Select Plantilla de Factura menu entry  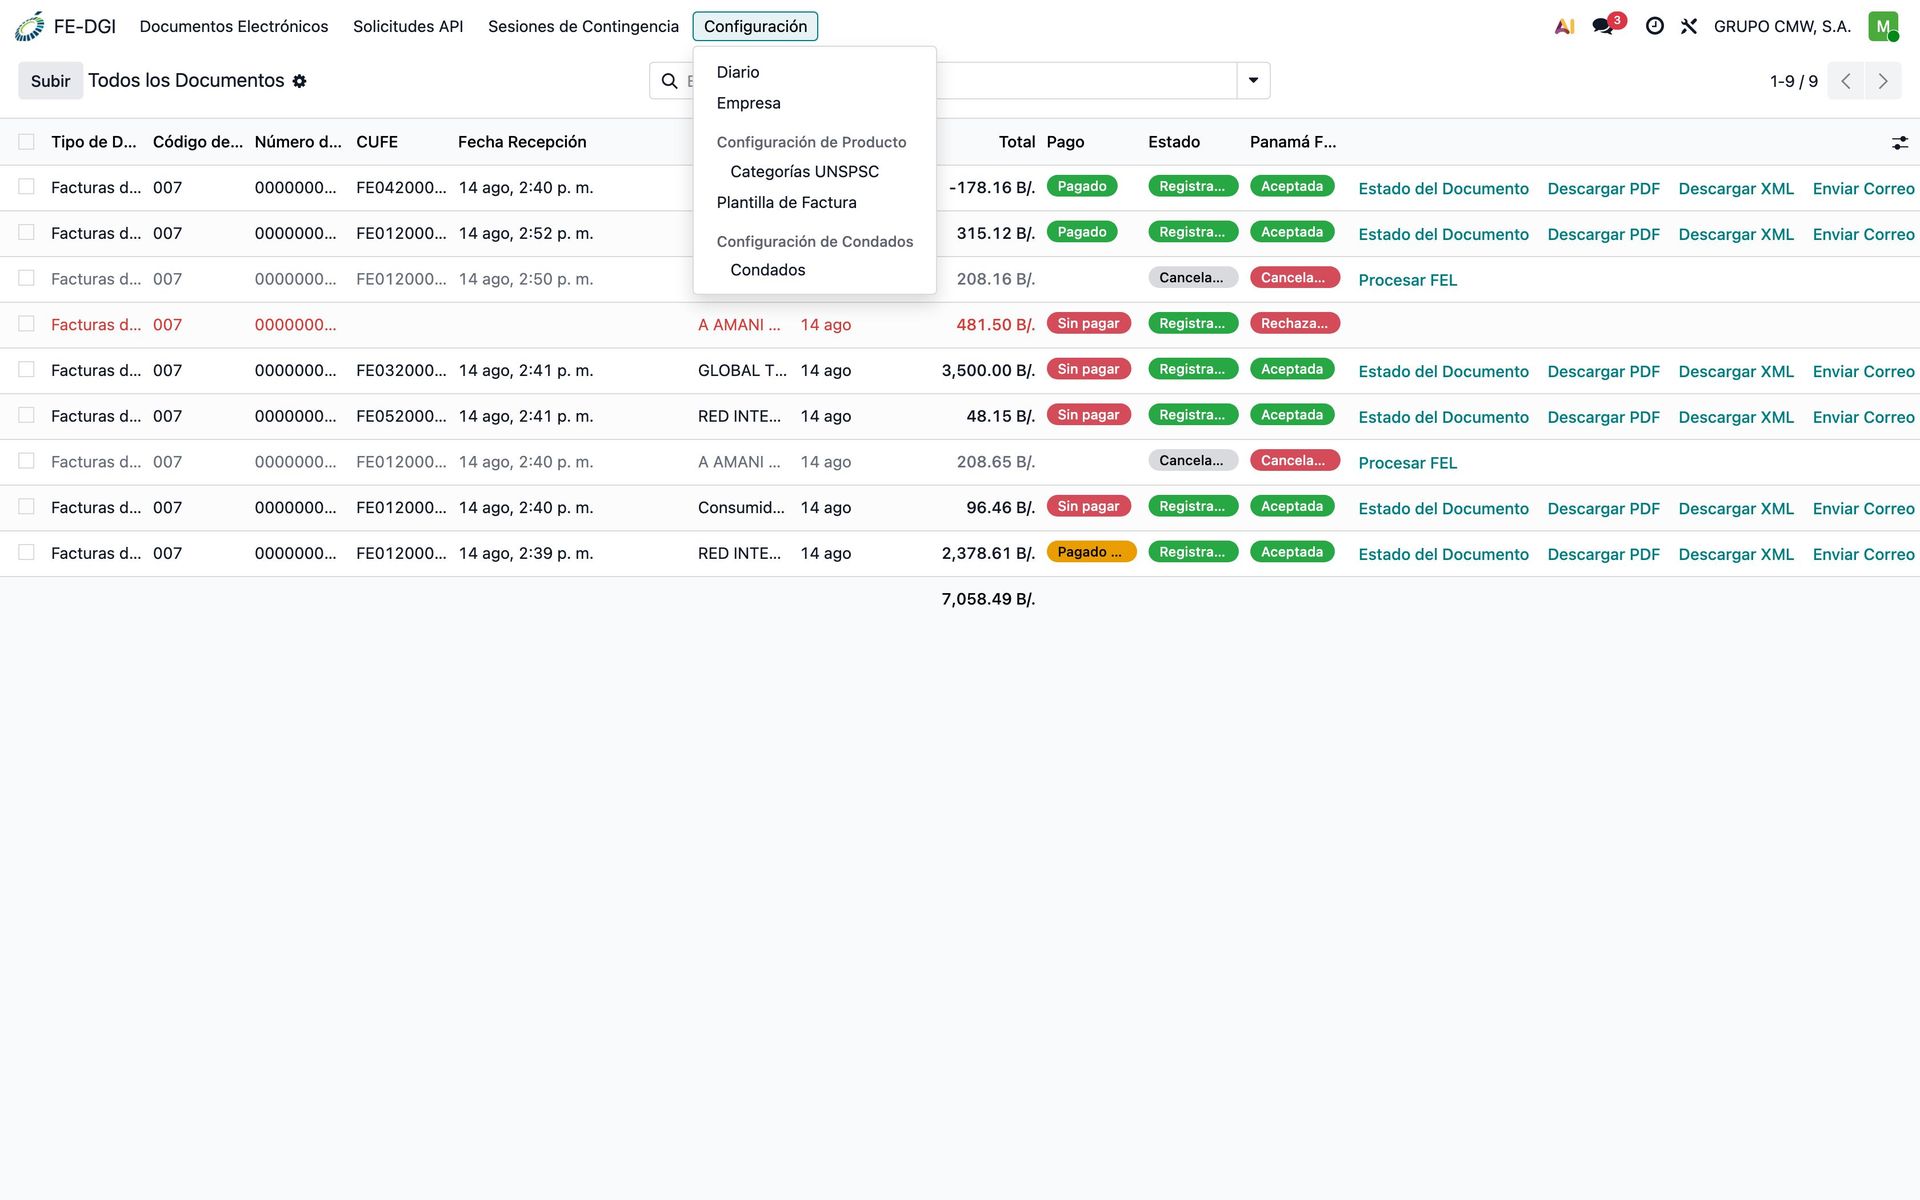click(x=787, y=202)
